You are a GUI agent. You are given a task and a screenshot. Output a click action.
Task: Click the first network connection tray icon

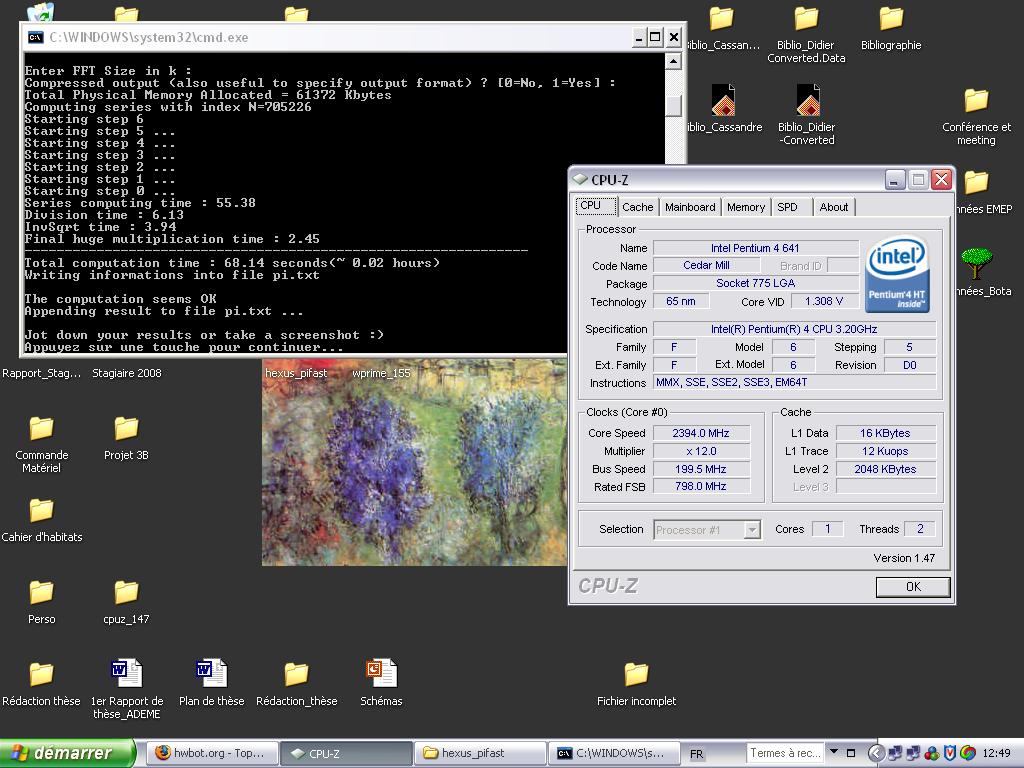pos(895,753)
